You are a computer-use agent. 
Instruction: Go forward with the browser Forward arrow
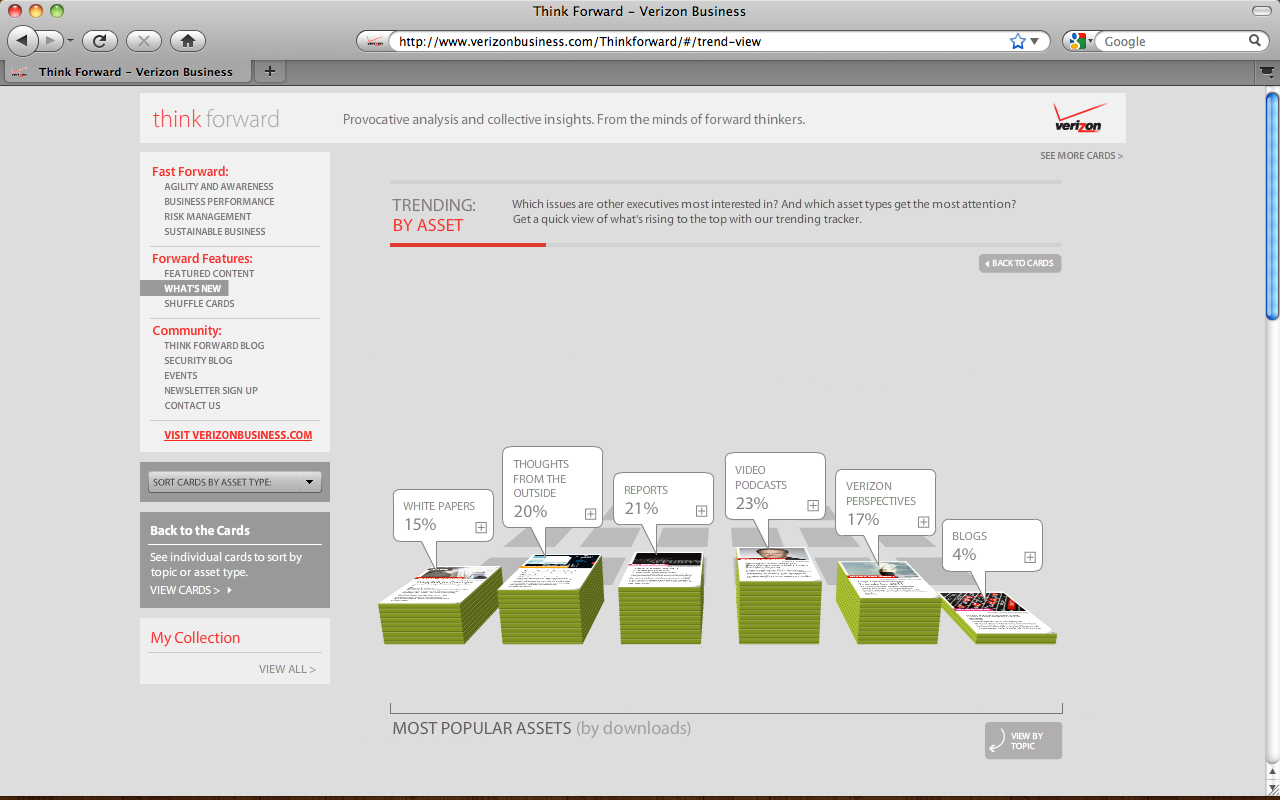pyautogui.click(x=51, y=41)
